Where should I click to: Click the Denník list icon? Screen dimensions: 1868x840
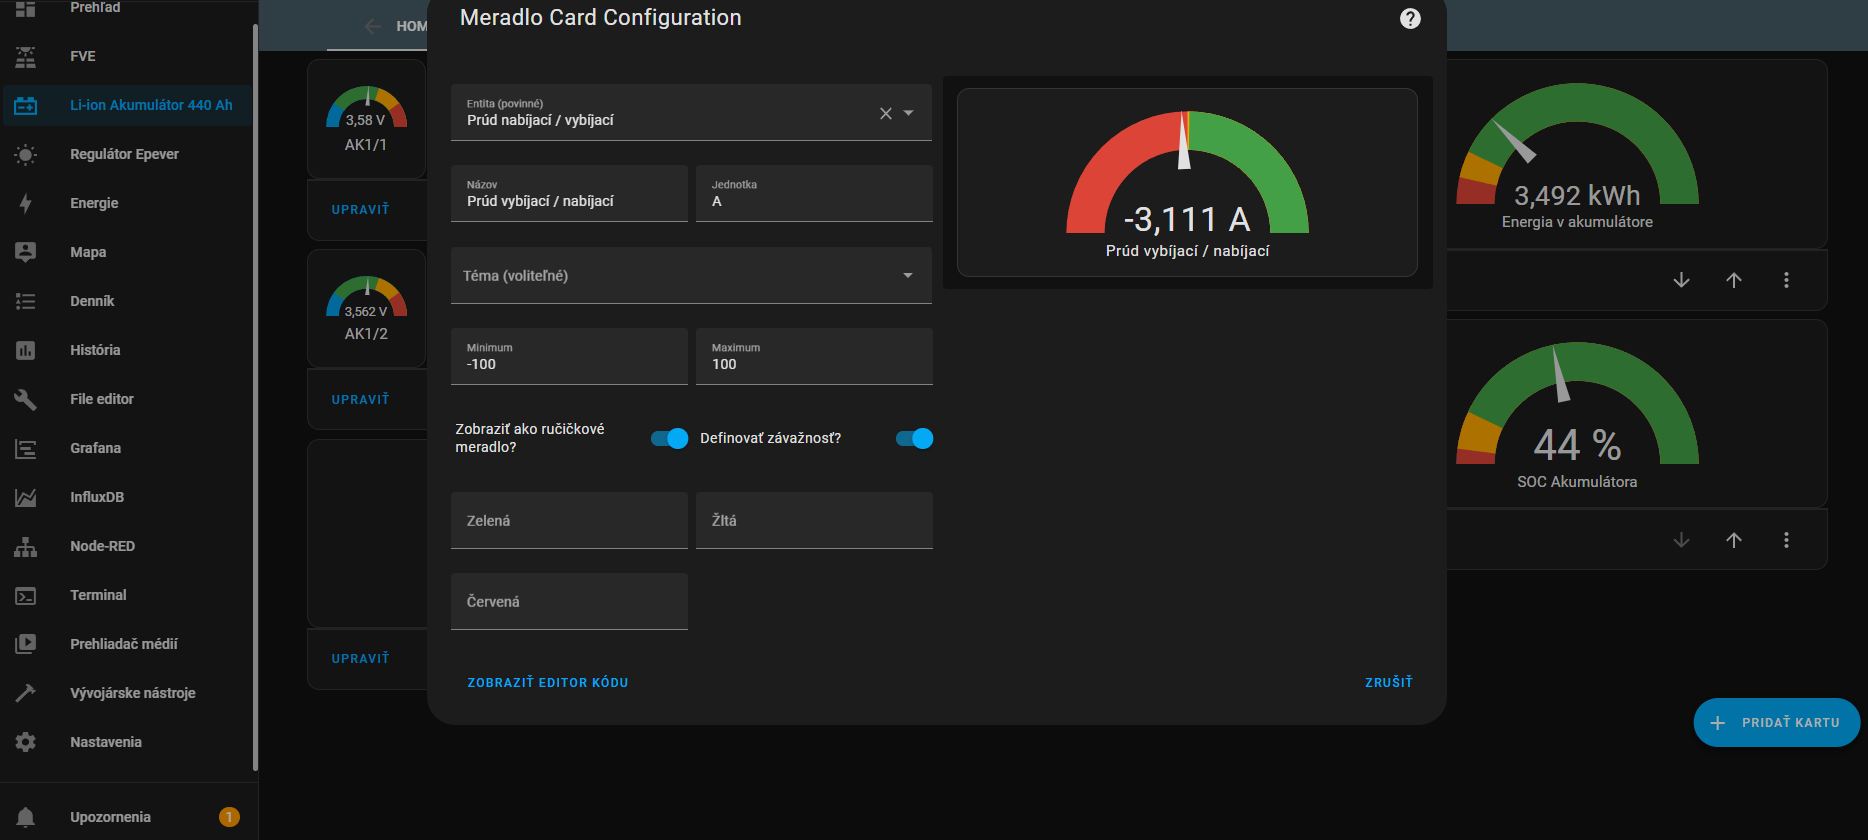tap(26, 301)
